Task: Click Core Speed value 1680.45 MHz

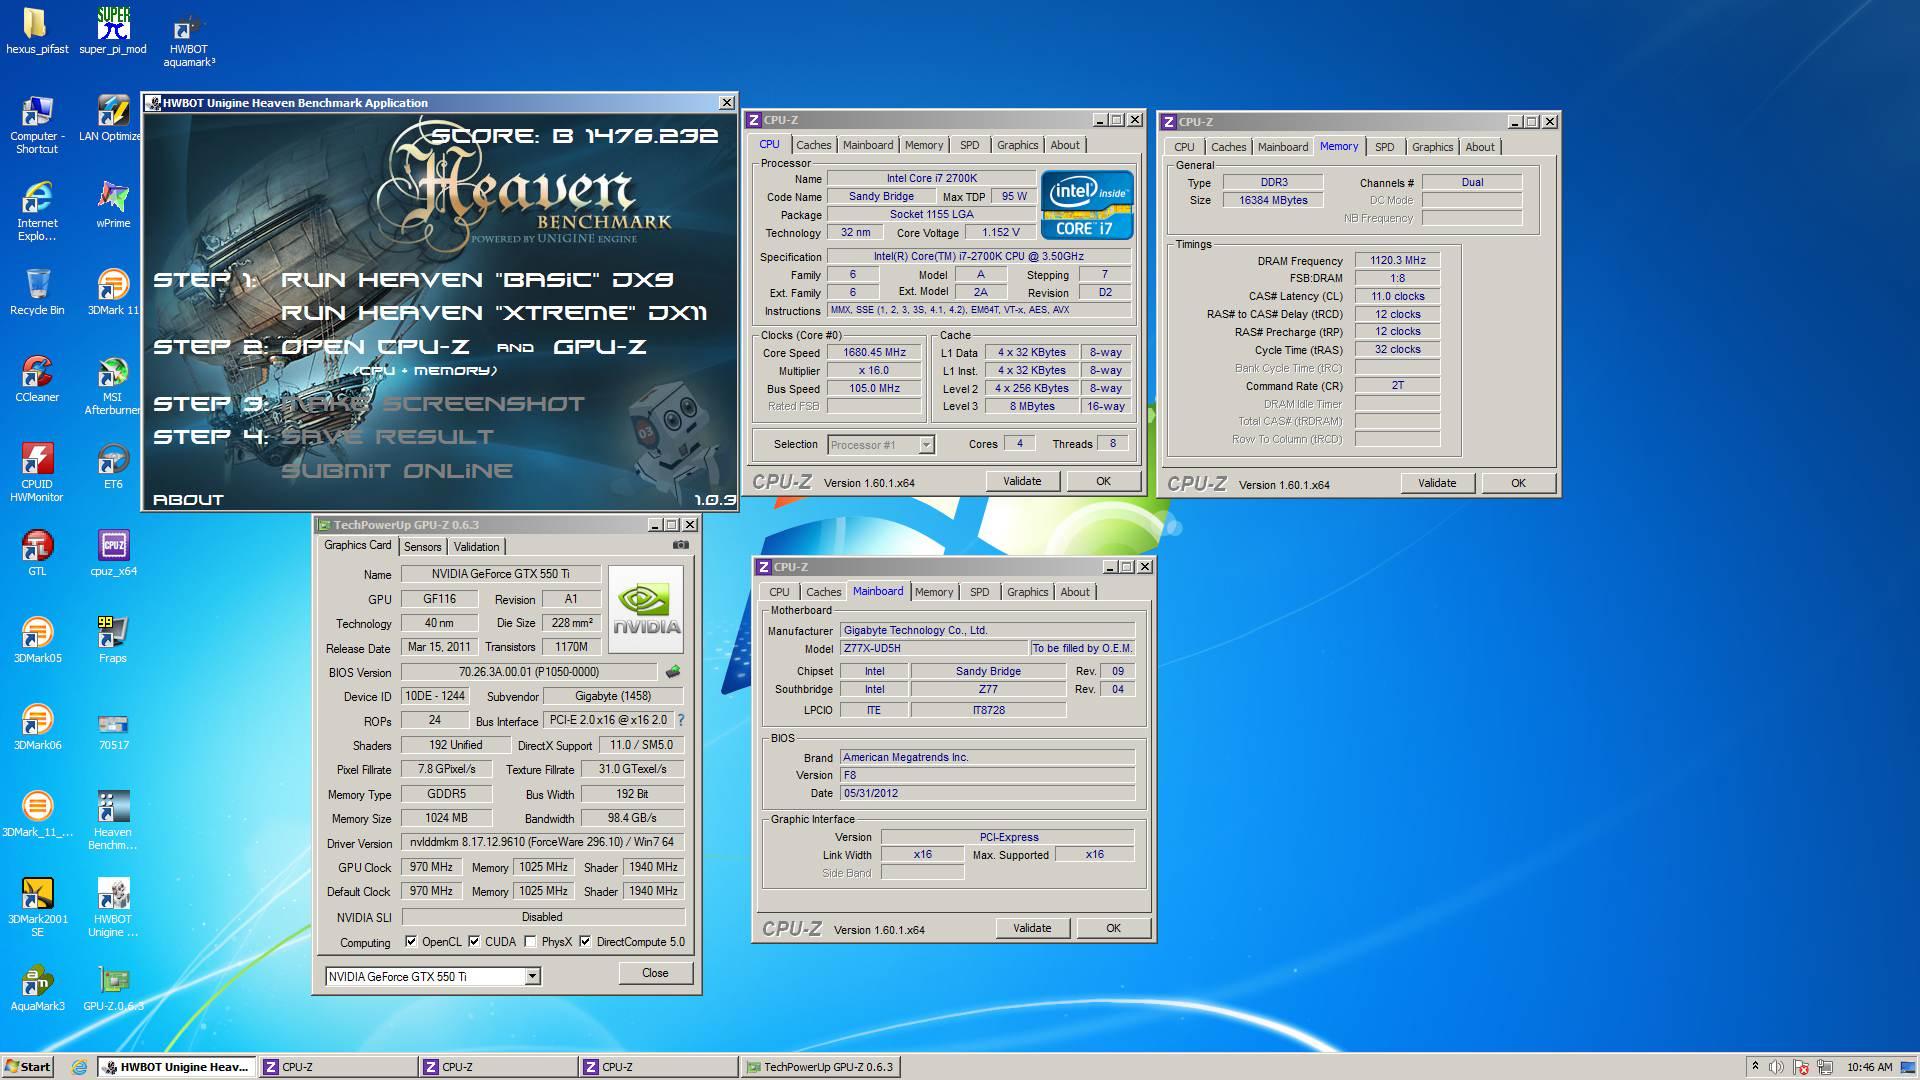Action: coord(874,353)
